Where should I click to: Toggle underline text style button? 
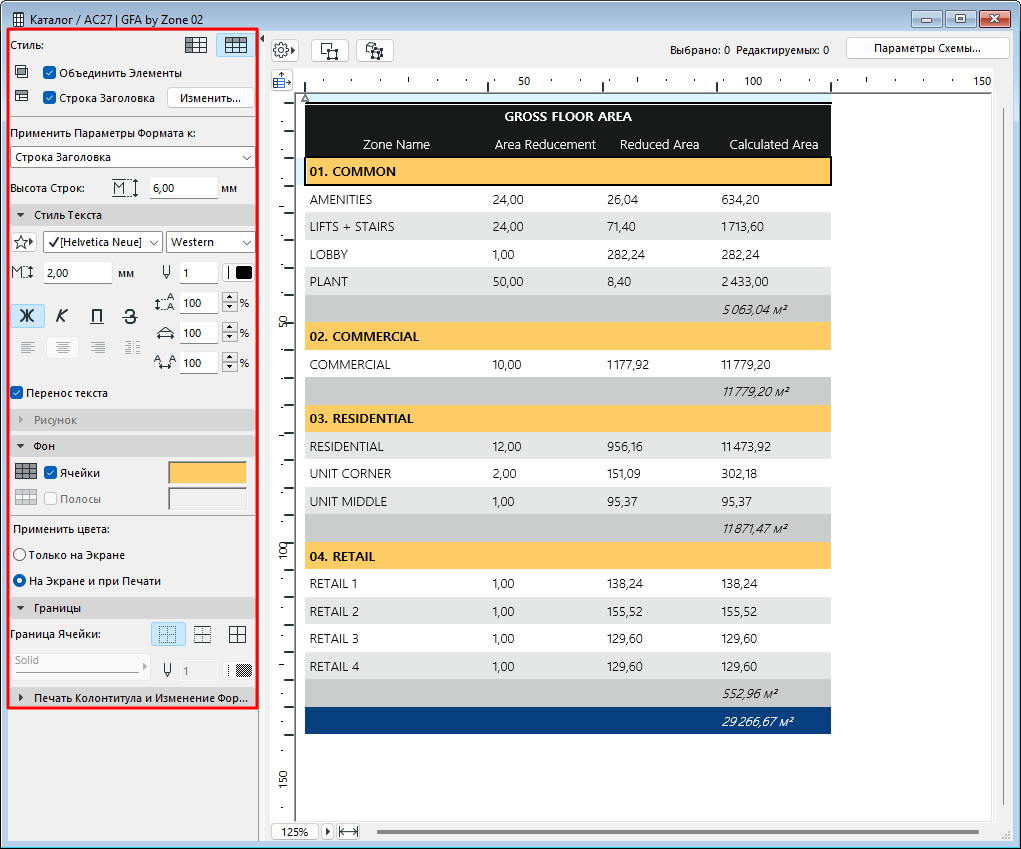pos(96,316)
